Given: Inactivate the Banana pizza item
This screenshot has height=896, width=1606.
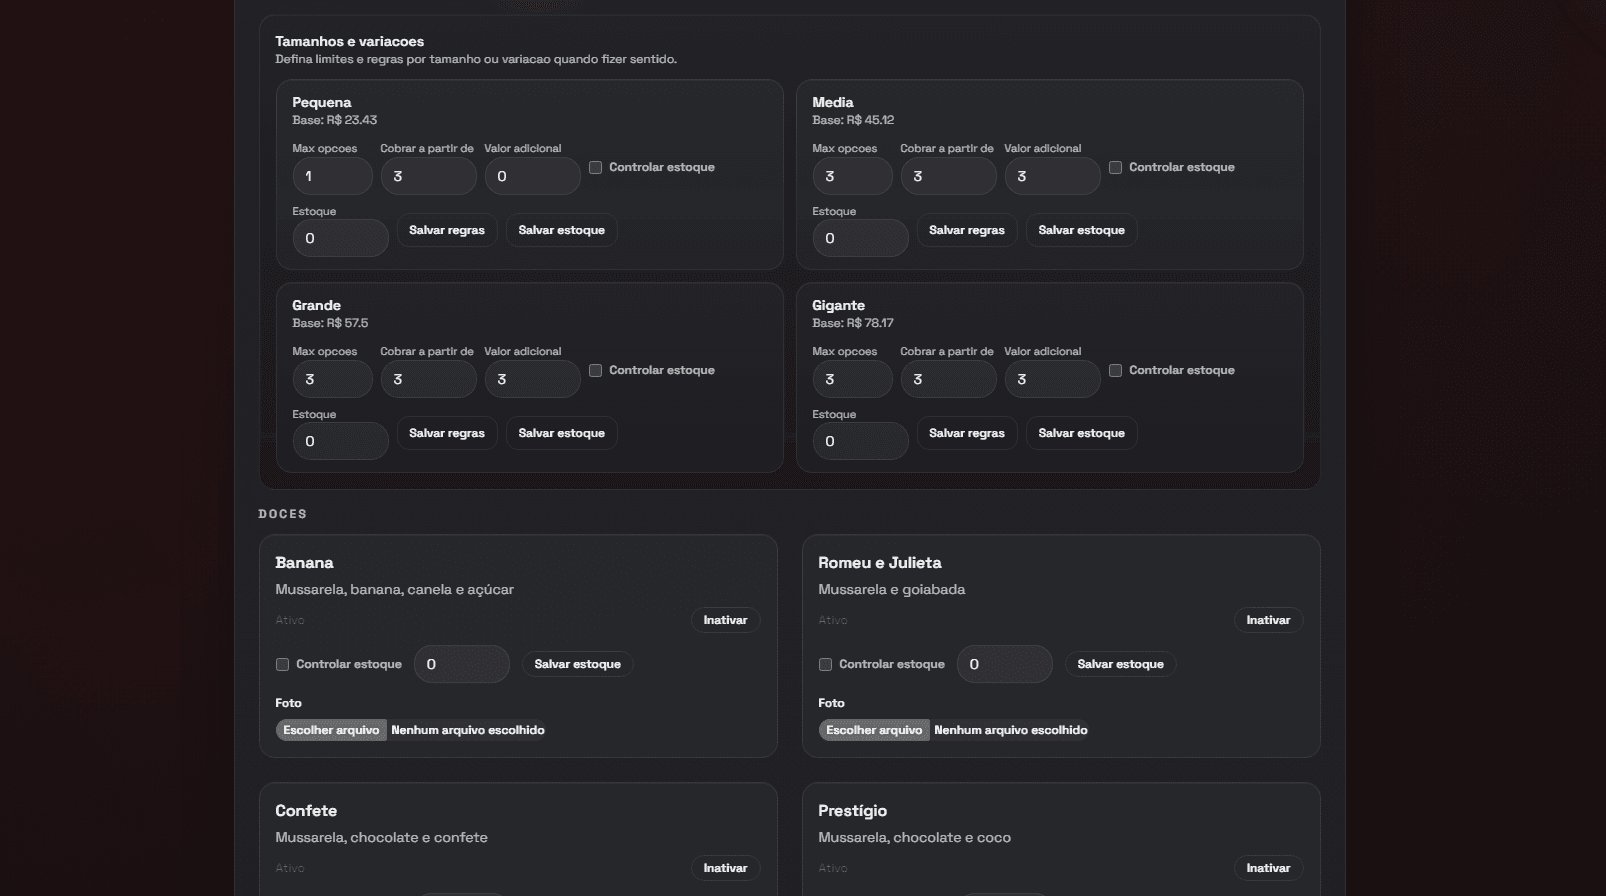Looking at the screenshot, I should pos(725,621).
